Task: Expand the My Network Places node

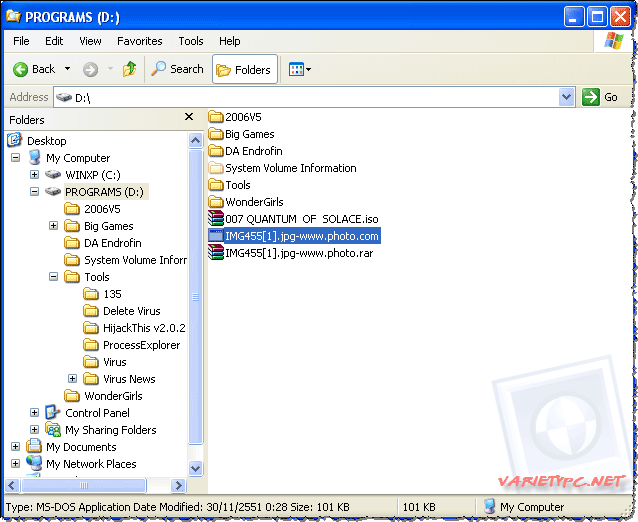Action: (x=15, y=464)
